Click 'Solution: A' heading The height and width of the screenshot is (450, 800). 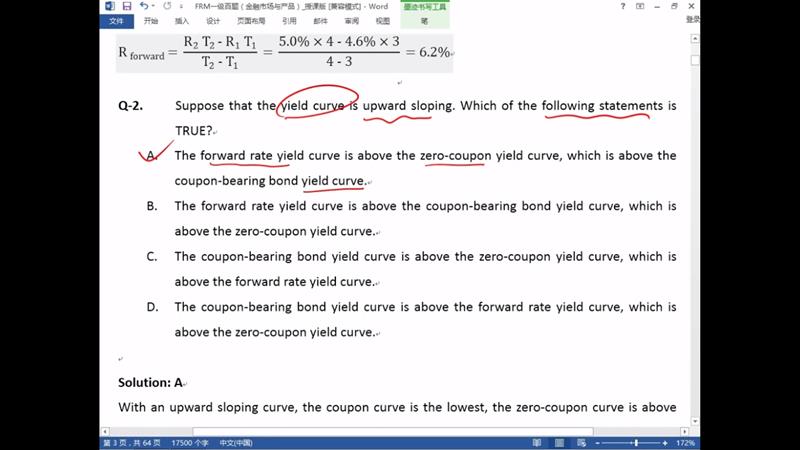(x=151, y=383)
